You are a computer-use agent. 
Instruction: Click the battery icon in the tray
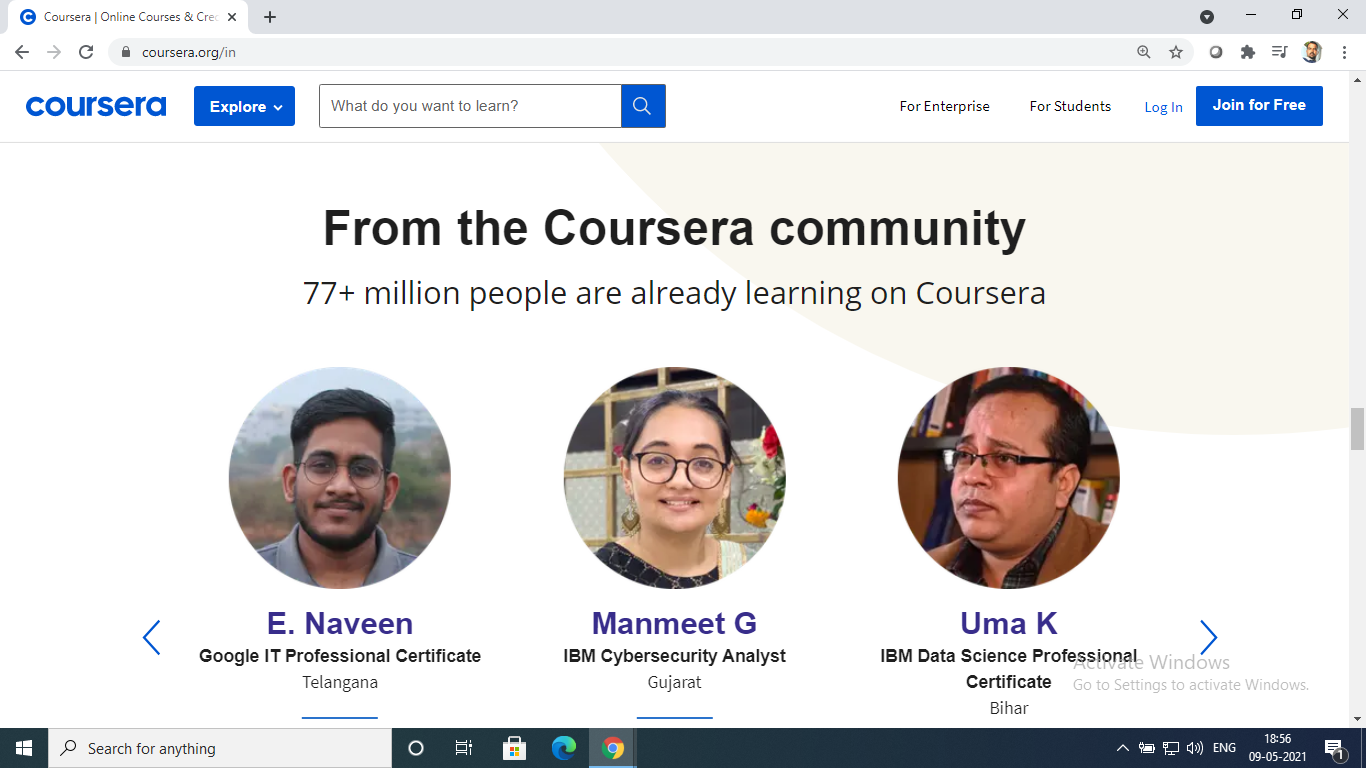(x=1147, y=748)
